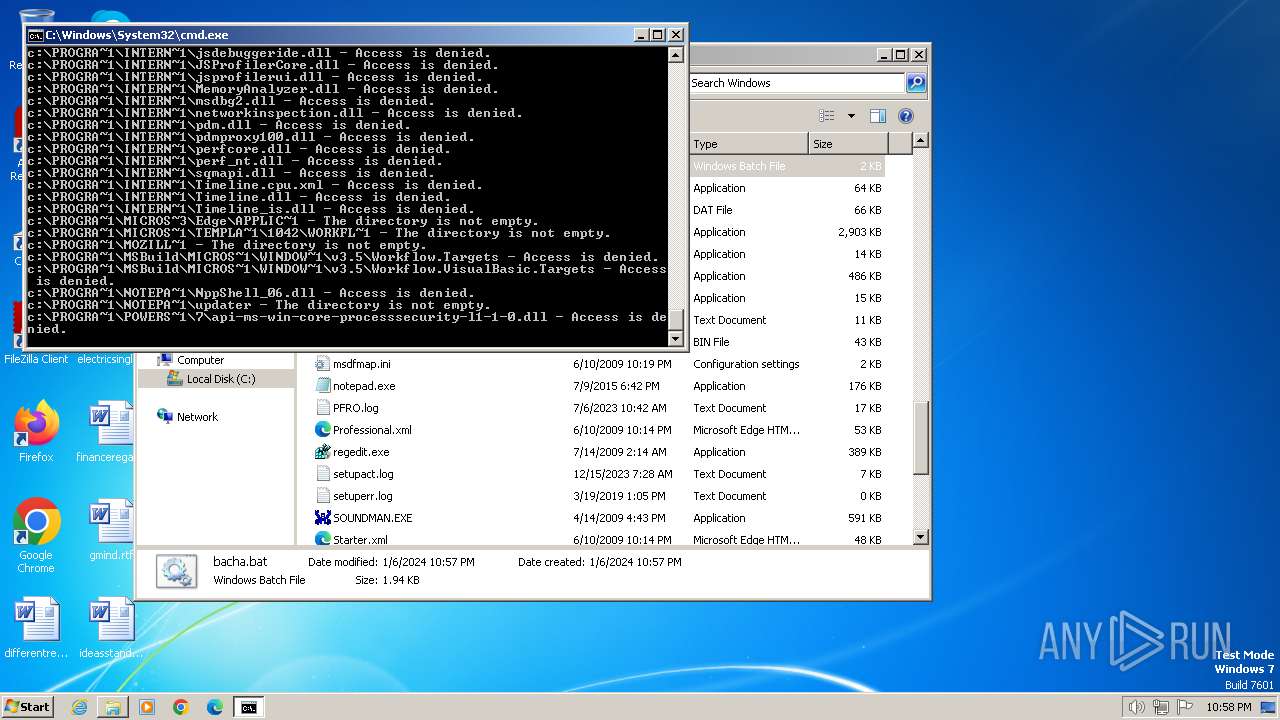Screen dimensions: 1280x720
Task: Launch Chrome from the taskbar
Action: coord(180,707)
